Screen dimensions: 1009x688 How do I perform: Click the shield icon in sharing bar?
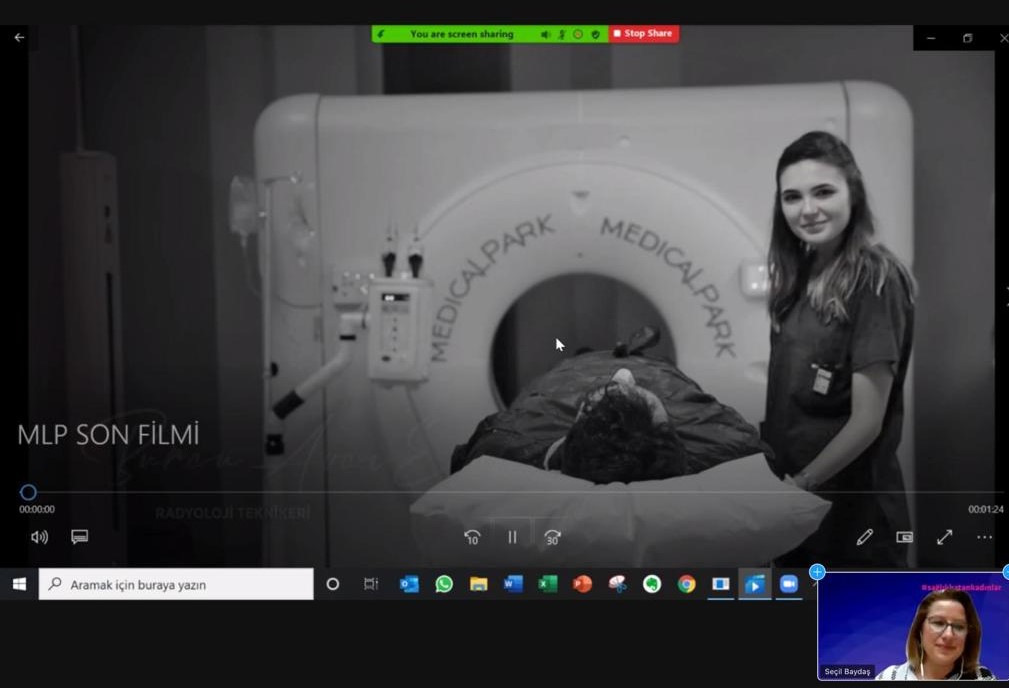point(595,34)
